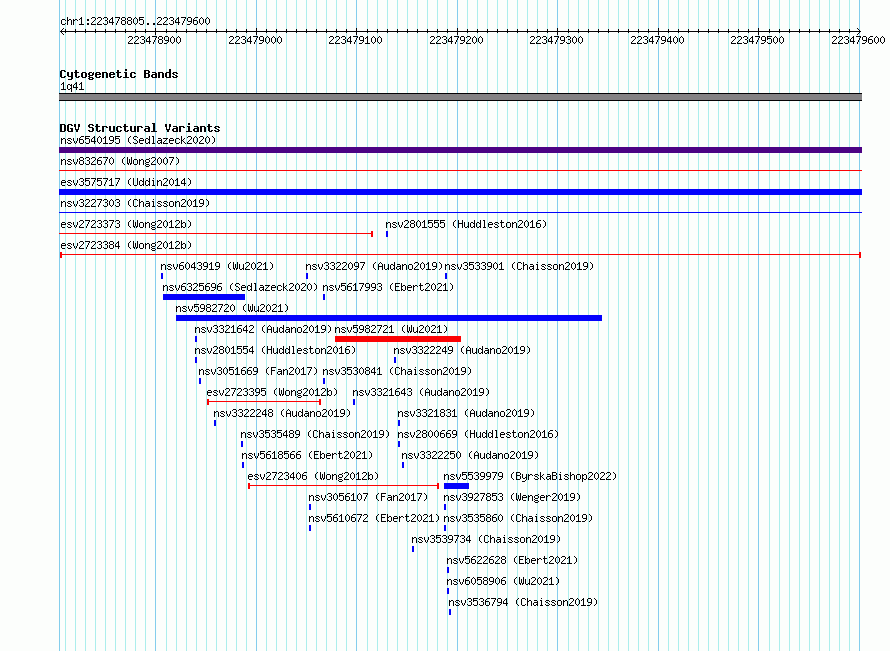Select the blue nsv5539979 variant bar

[456, 486]
